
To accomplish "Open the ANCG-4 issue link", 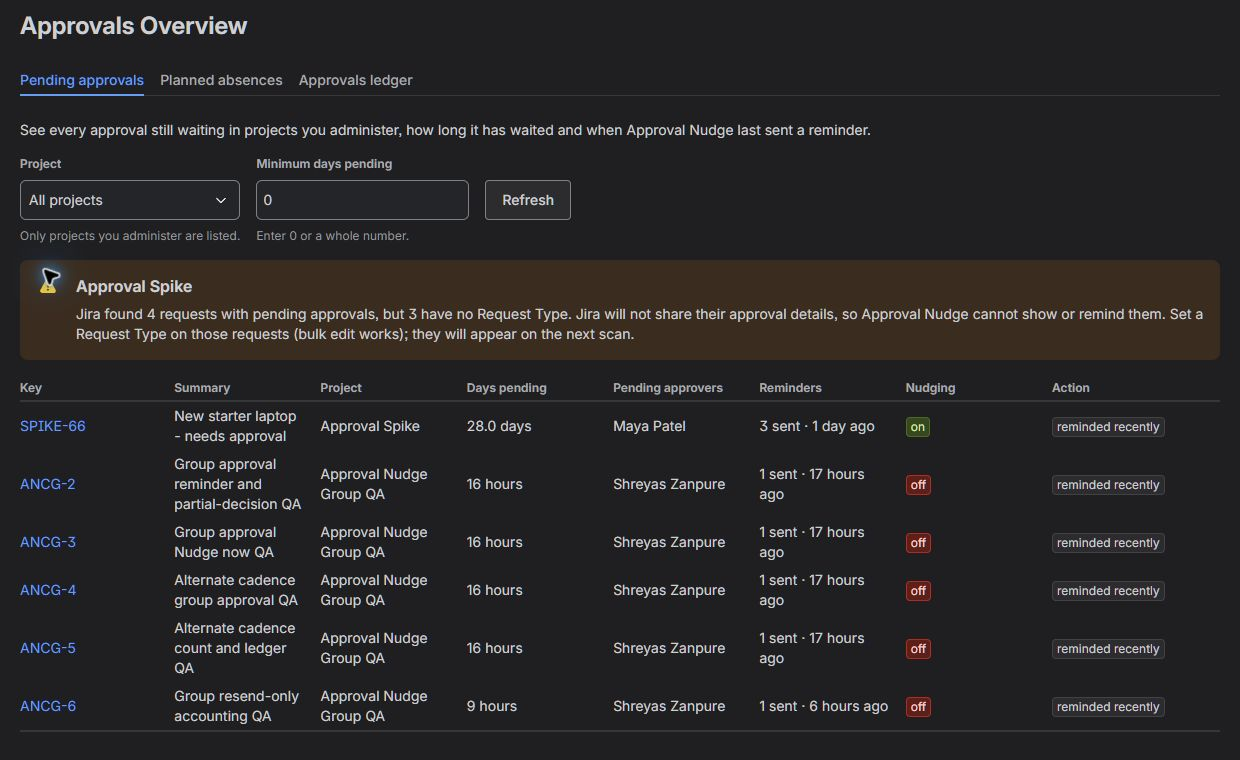I will click(x=48, y=590).
